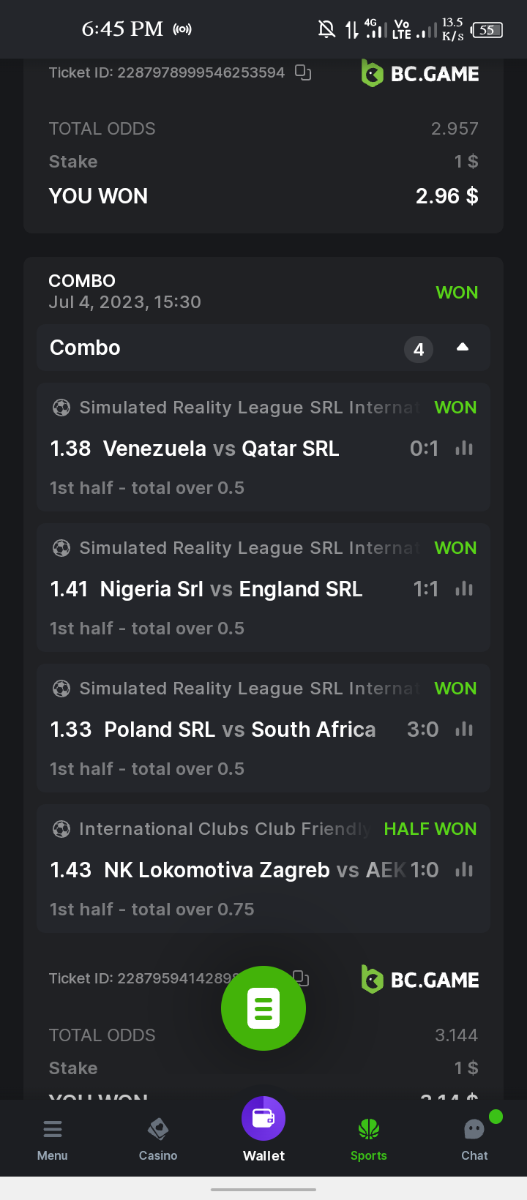Open the Casino section
Image resolution: width=527 pixels, height=1200 pixels.
coord(158,1138)
